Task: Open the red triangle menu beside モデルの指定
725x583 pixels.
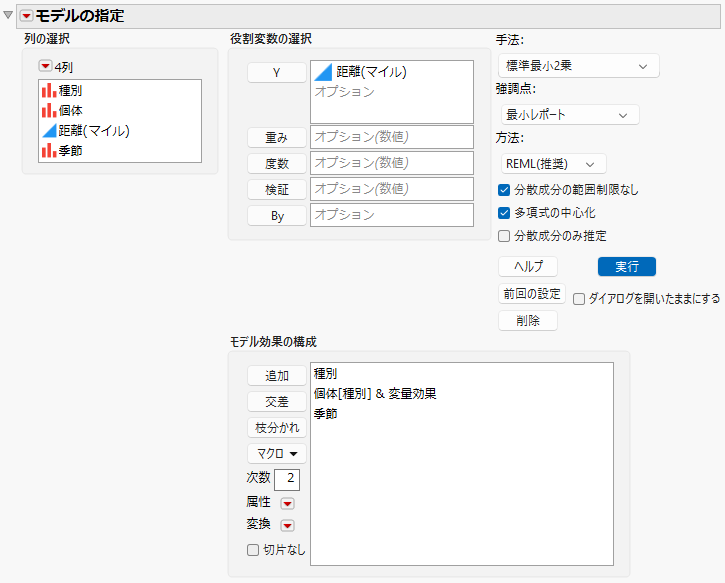Action: click(x=26, y=16)
